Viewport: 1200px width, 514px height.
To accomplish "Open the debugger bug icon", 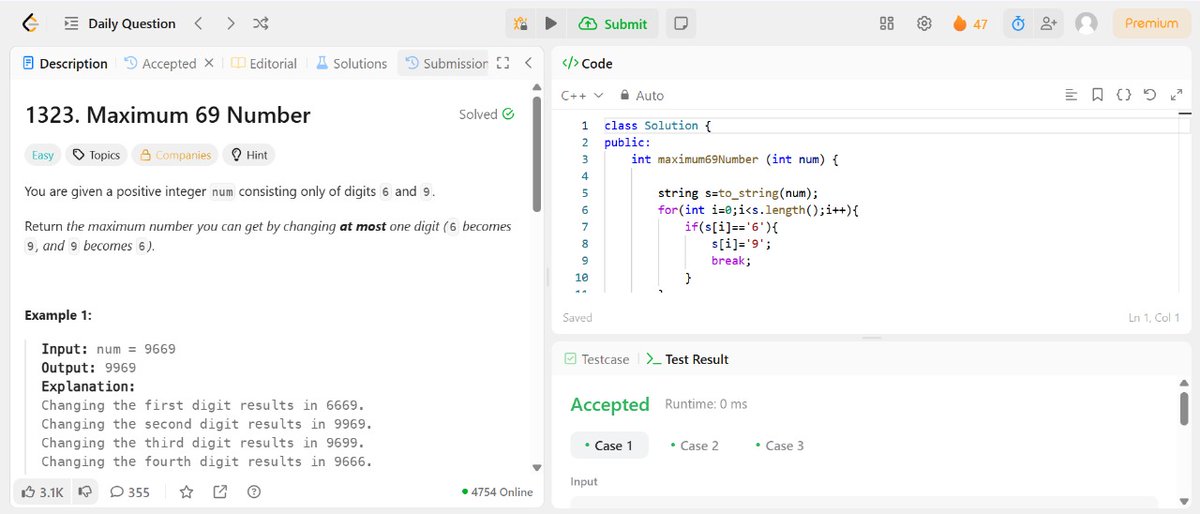I will point(521,23).
